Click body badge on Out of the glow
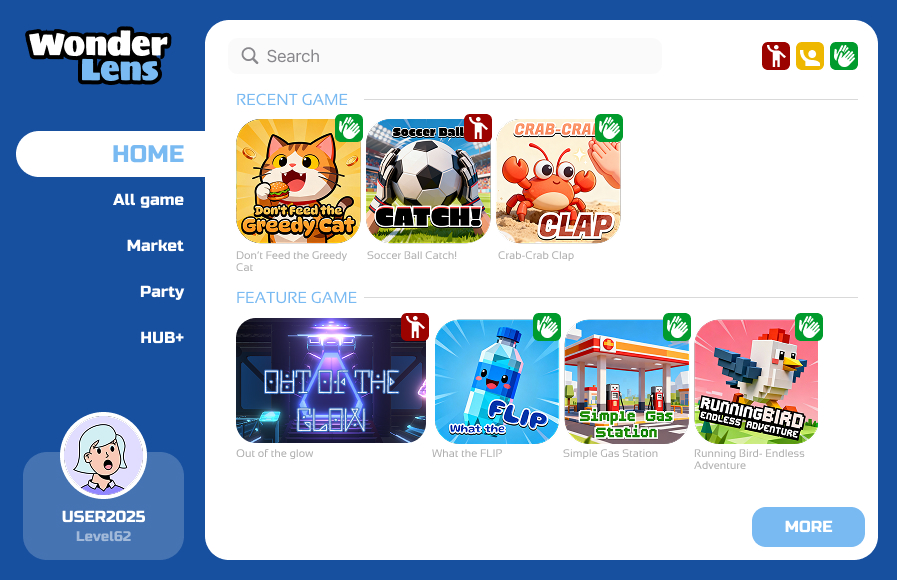 point(415,327)
